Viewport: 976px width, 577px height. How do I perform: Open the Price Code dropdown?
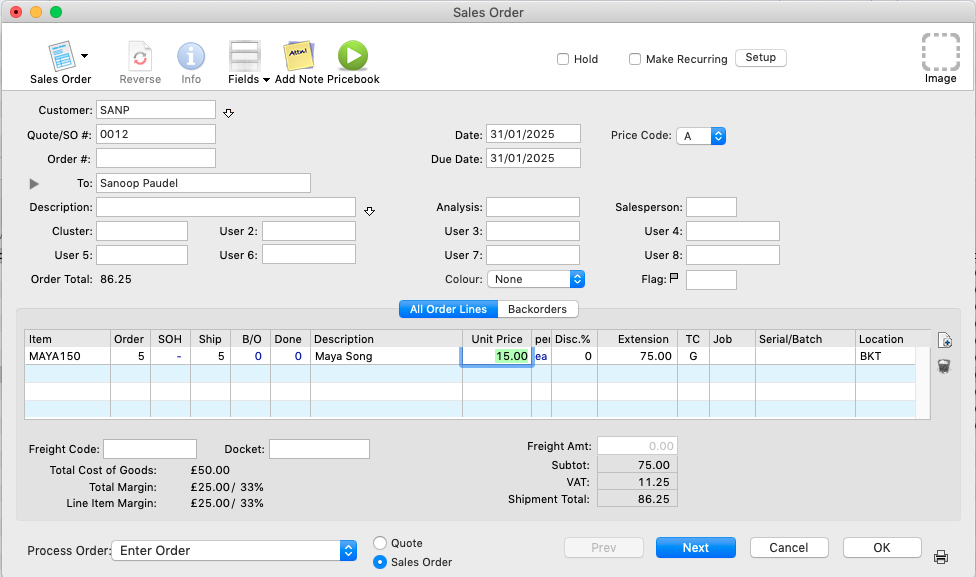(702, 136)
